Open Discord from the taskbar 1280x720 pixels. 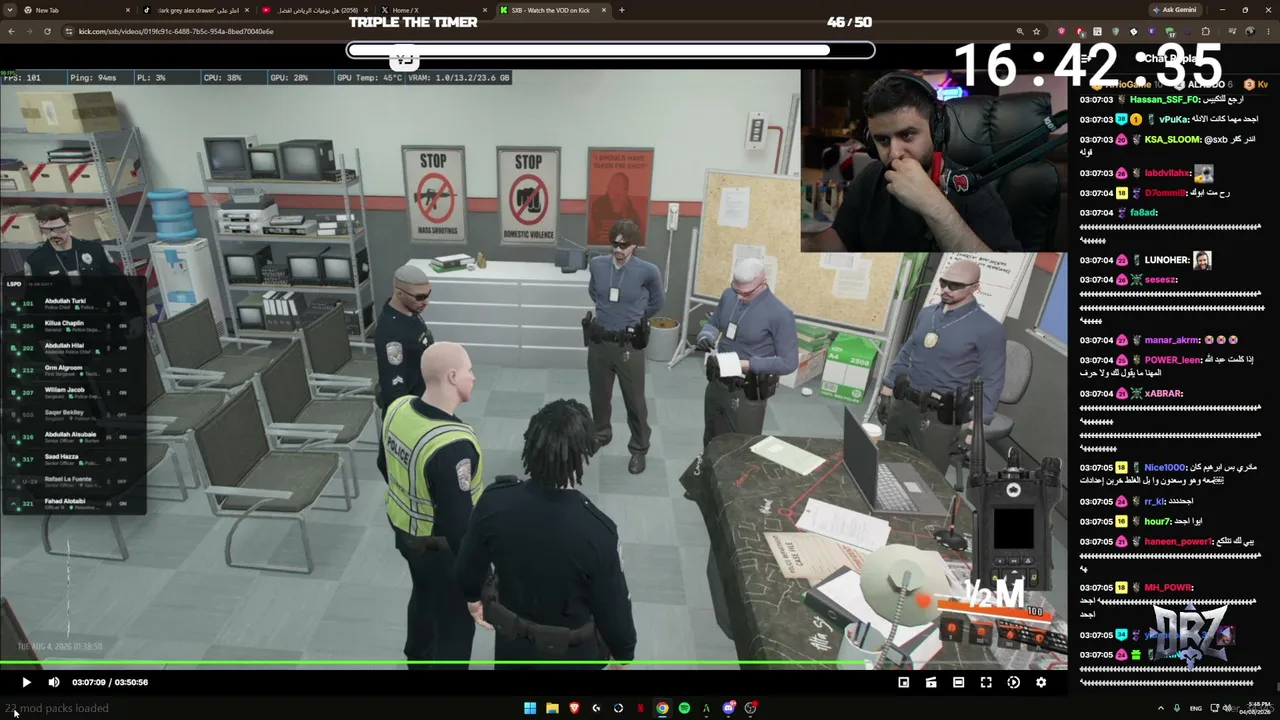pyautogui.click(x=729, y=708)
